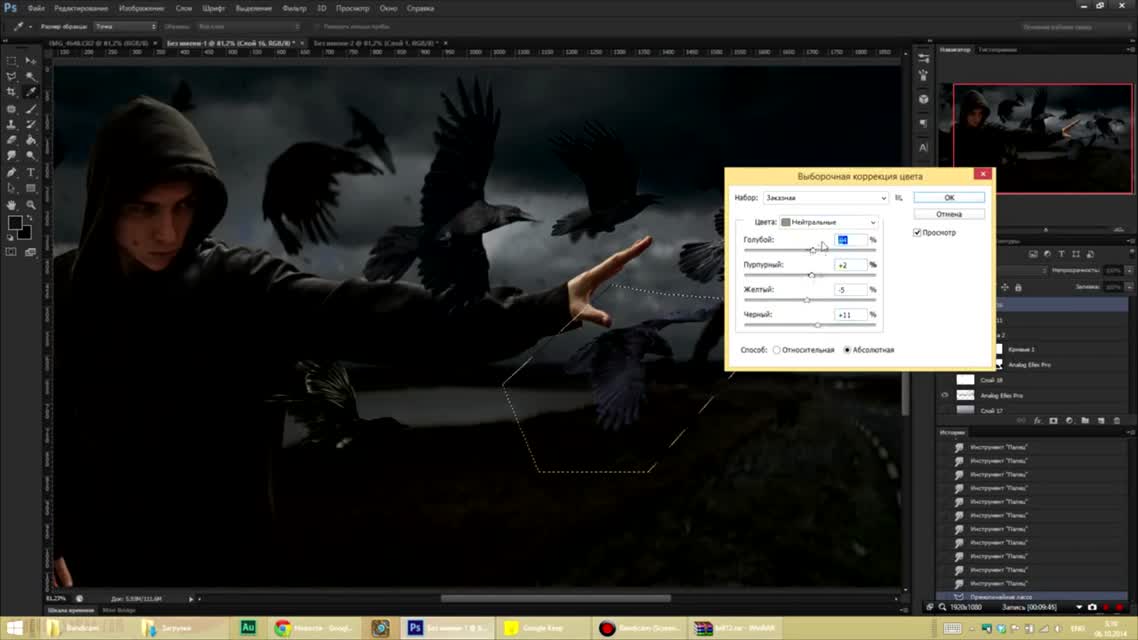Open the sample size dropdown in options bar
Viewport: 1138px width, 640px height.
(x=126, y=27)
